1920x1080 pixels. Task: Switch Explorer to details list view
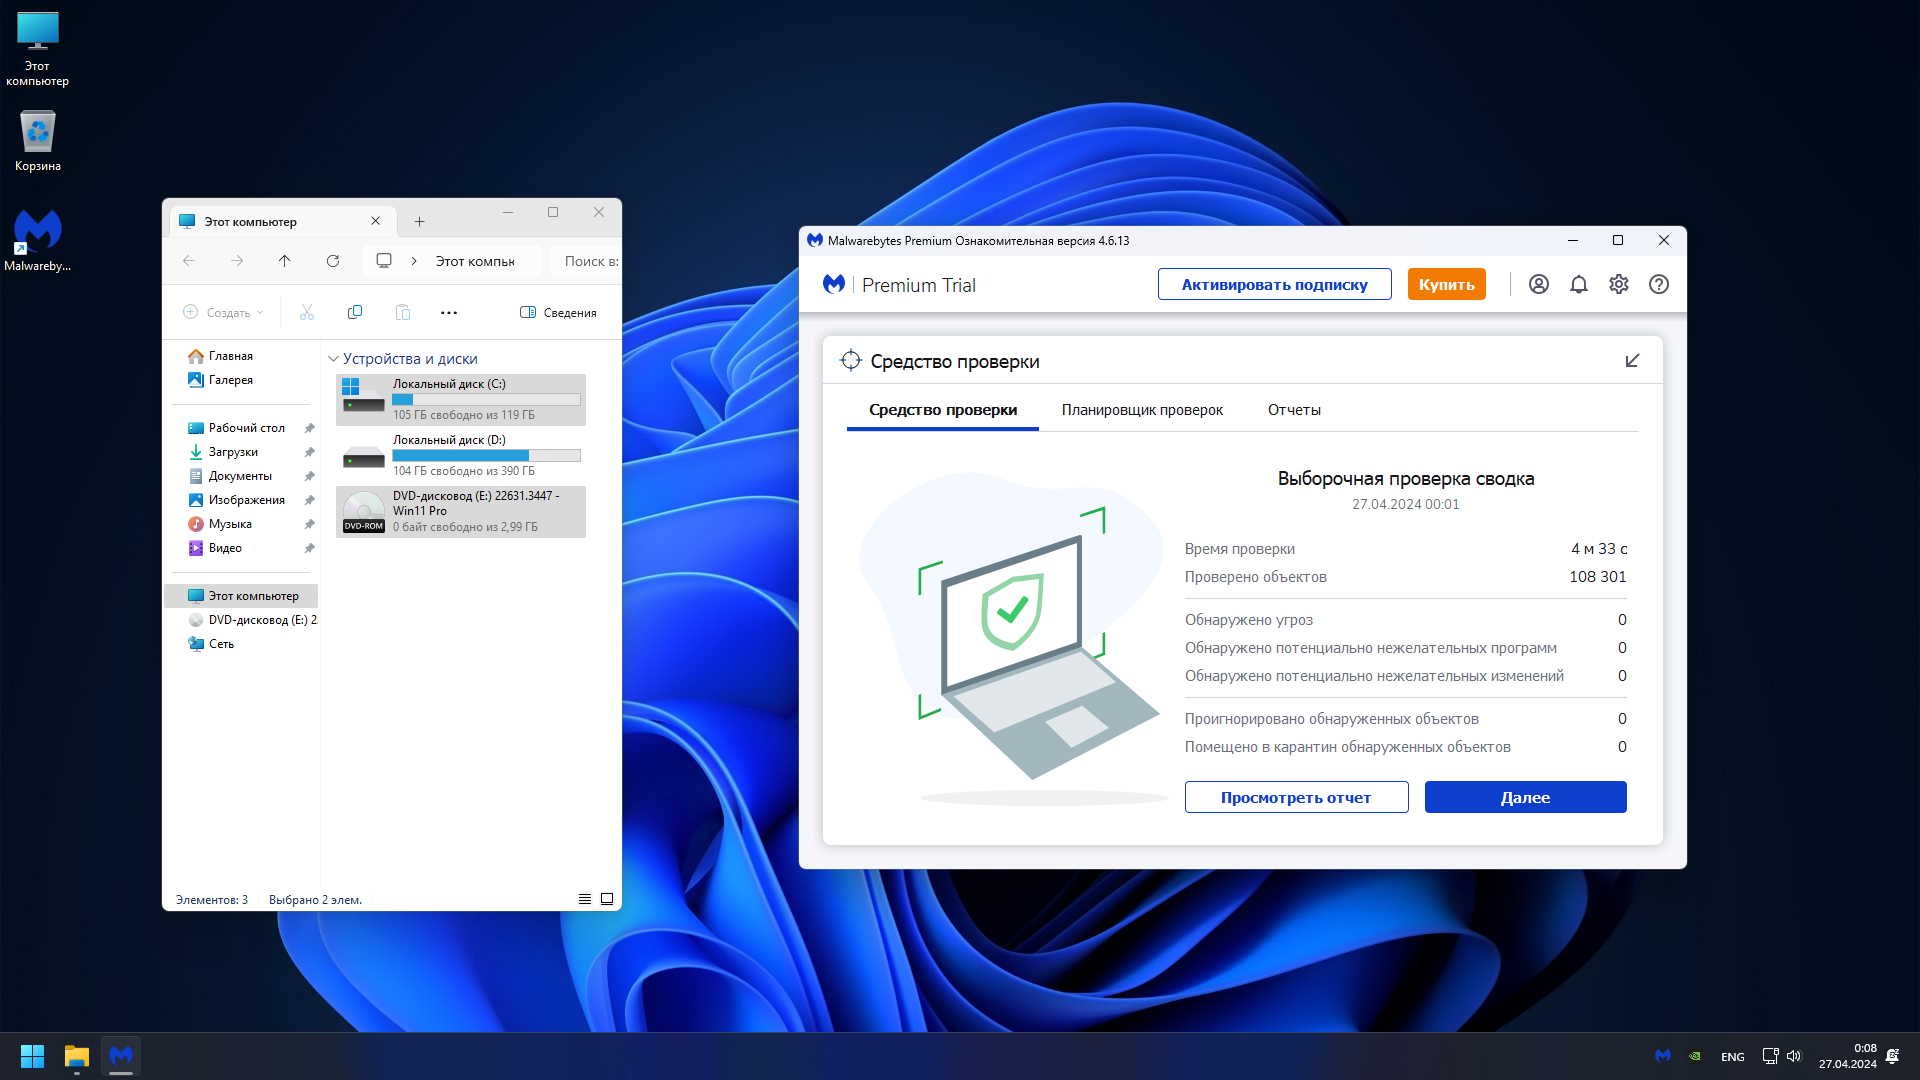tap(585, 899)
